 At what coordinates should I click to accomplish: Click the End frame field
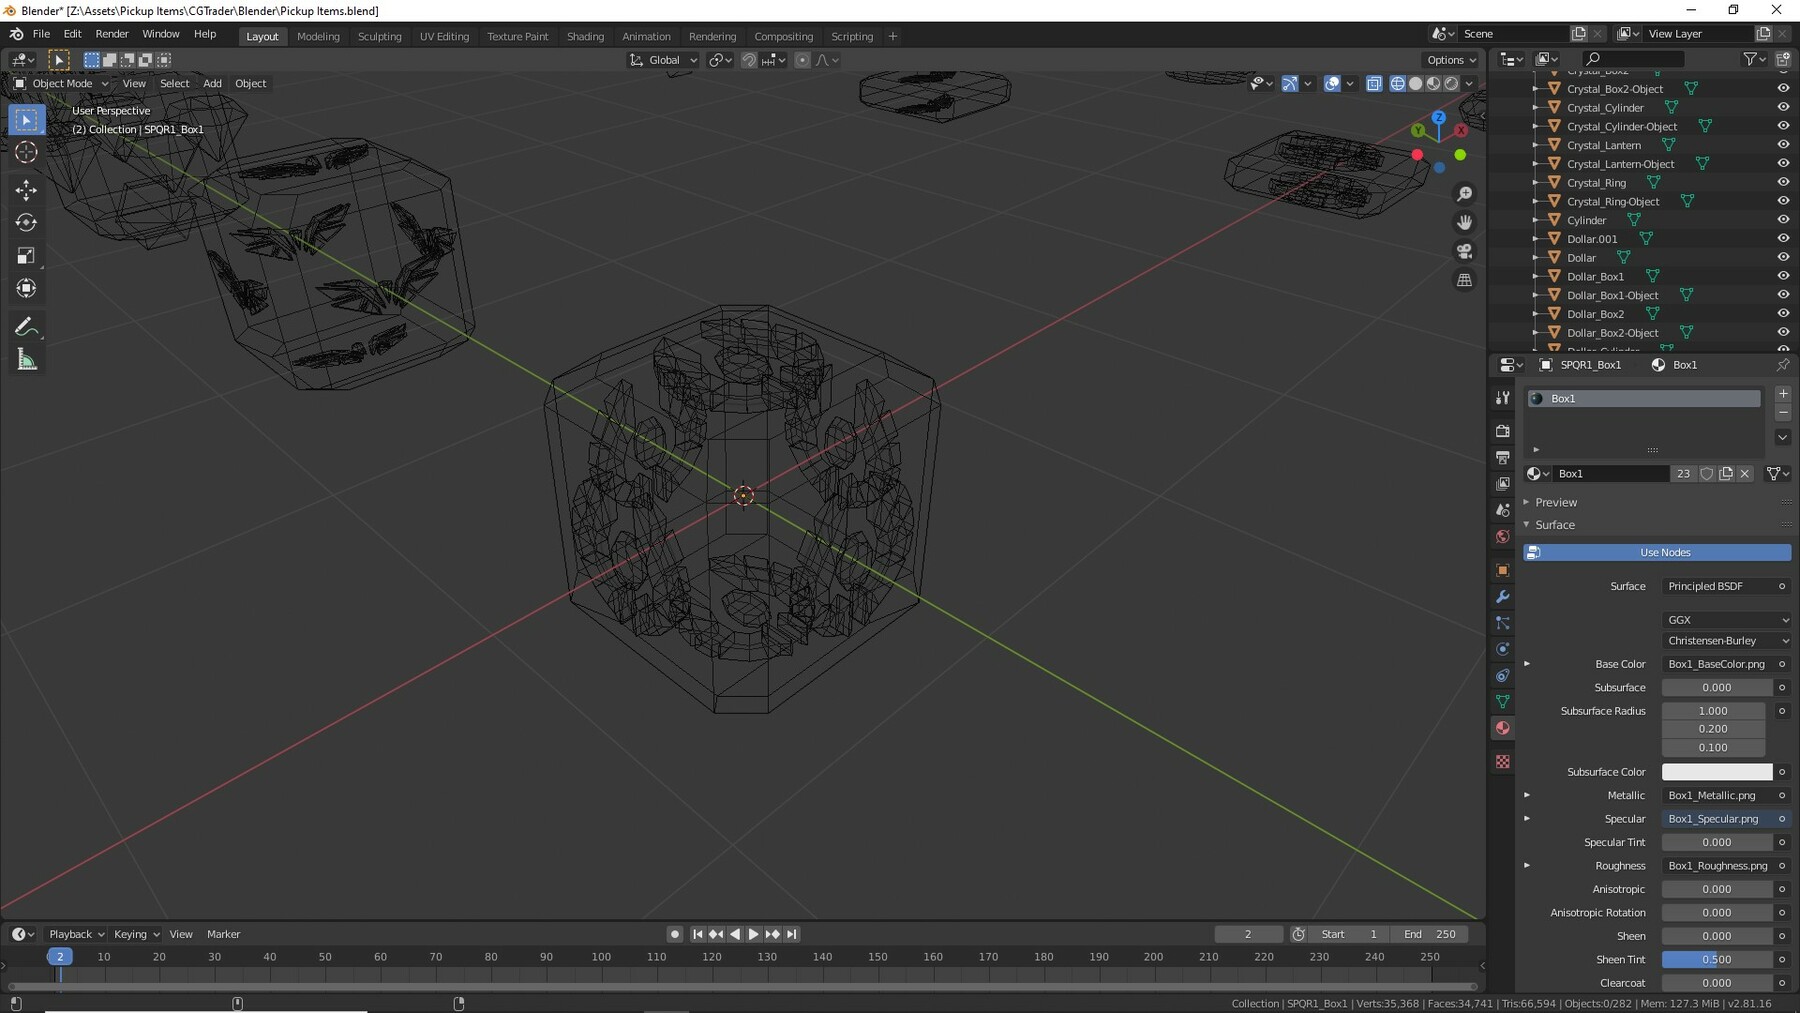tap(1429, 934)
